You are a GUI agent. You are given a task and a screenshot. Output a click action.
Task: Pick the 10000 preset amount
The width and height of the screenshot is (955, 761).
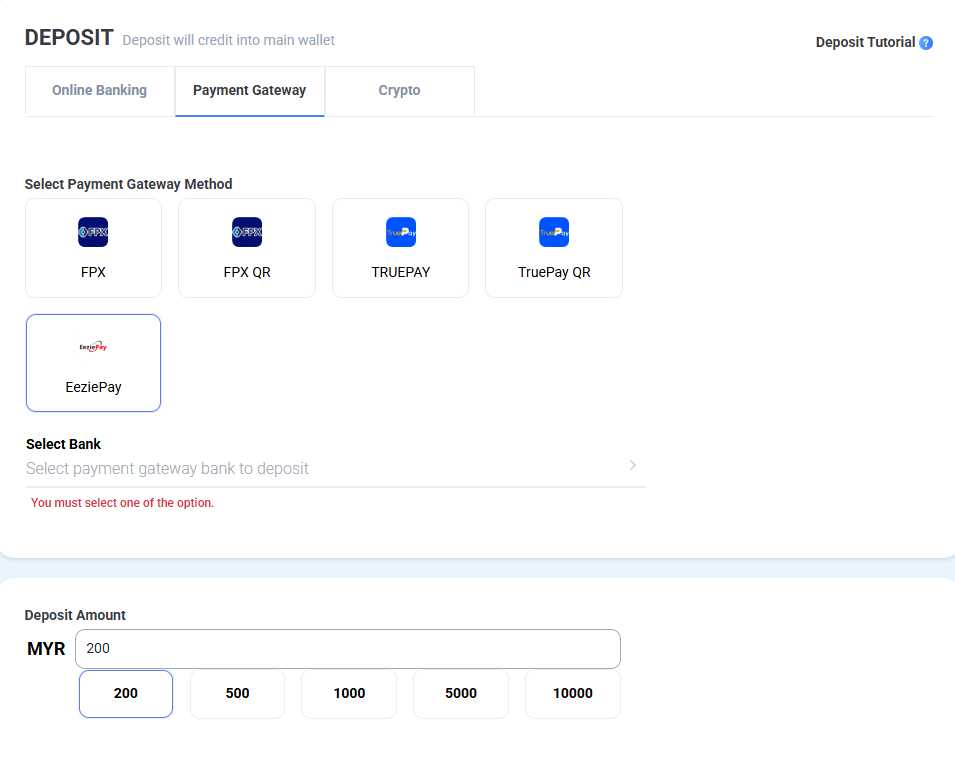572,693
